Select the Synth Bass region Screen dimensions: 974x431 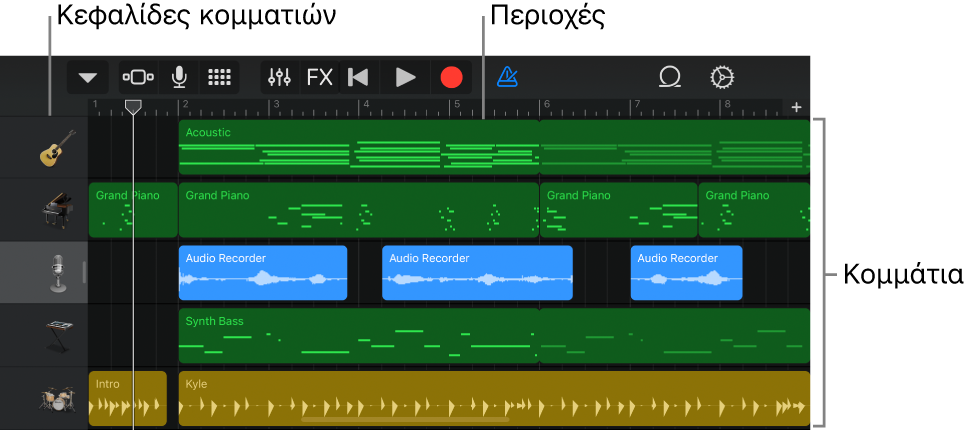(x=358, y=336)
